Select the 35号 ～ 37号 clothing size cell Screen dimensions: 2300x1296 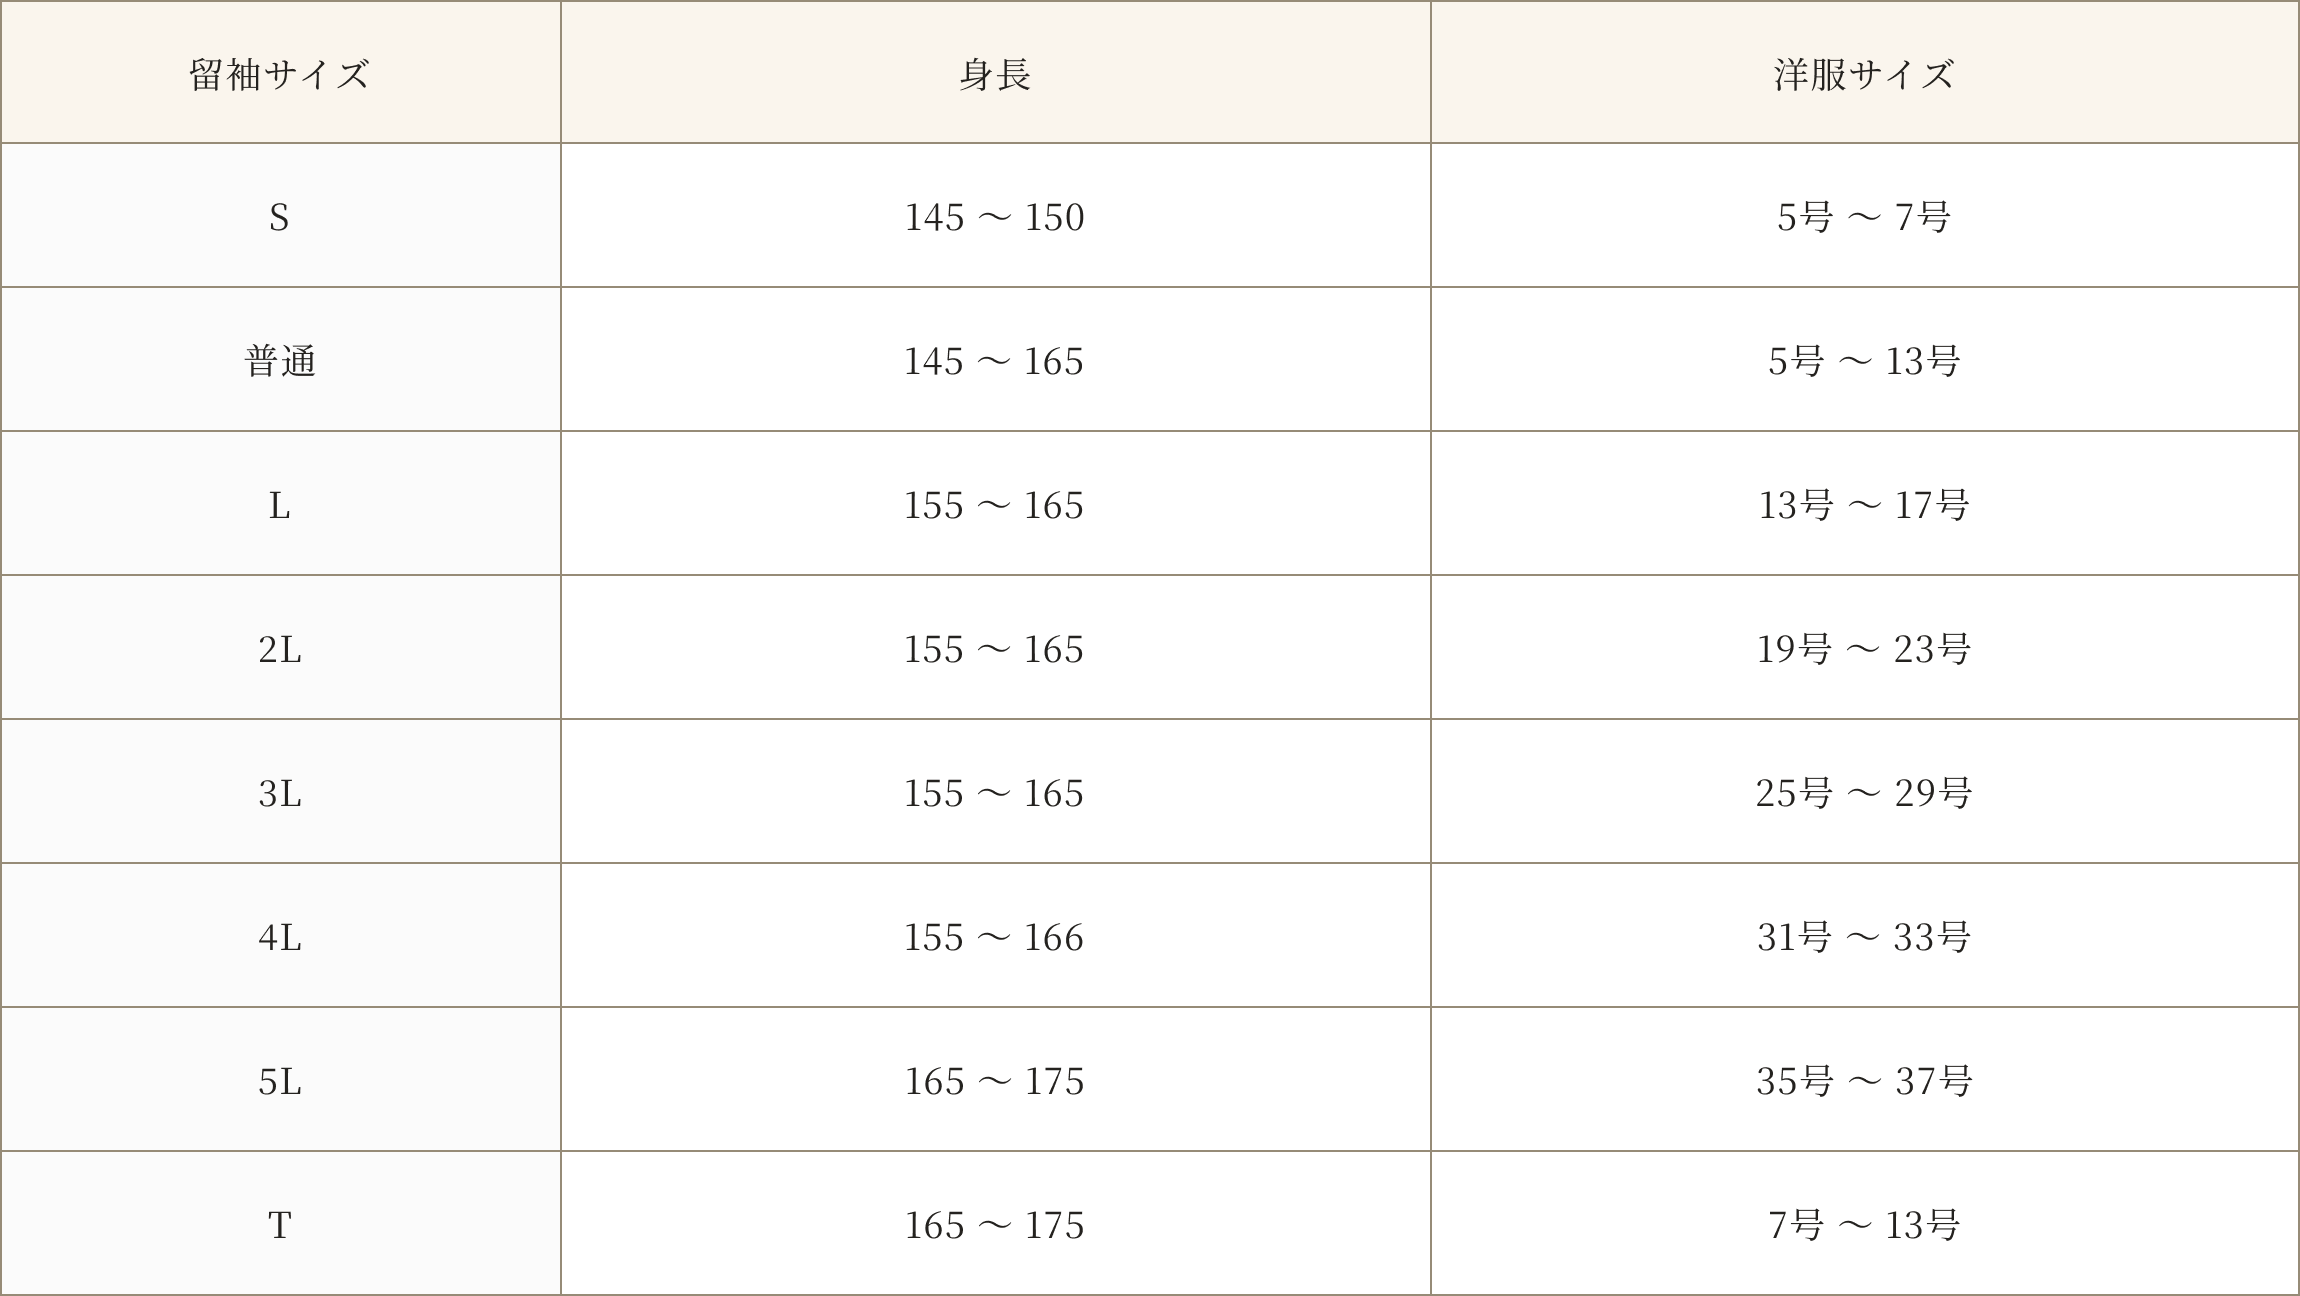(x=1865, y=1080)
